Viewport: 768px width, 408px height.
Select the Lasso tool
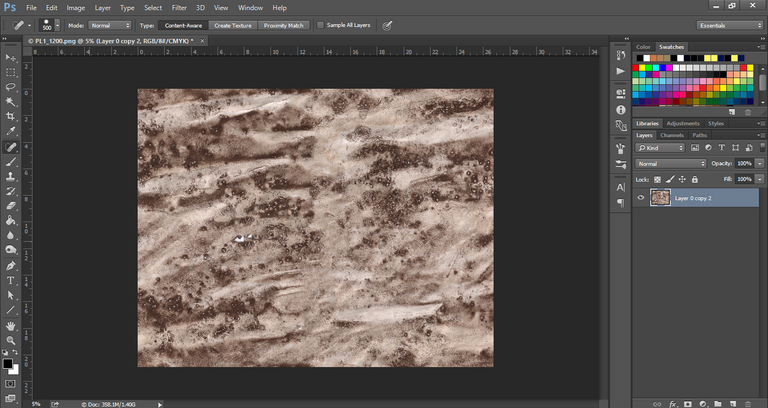click(x=10, y=87)
